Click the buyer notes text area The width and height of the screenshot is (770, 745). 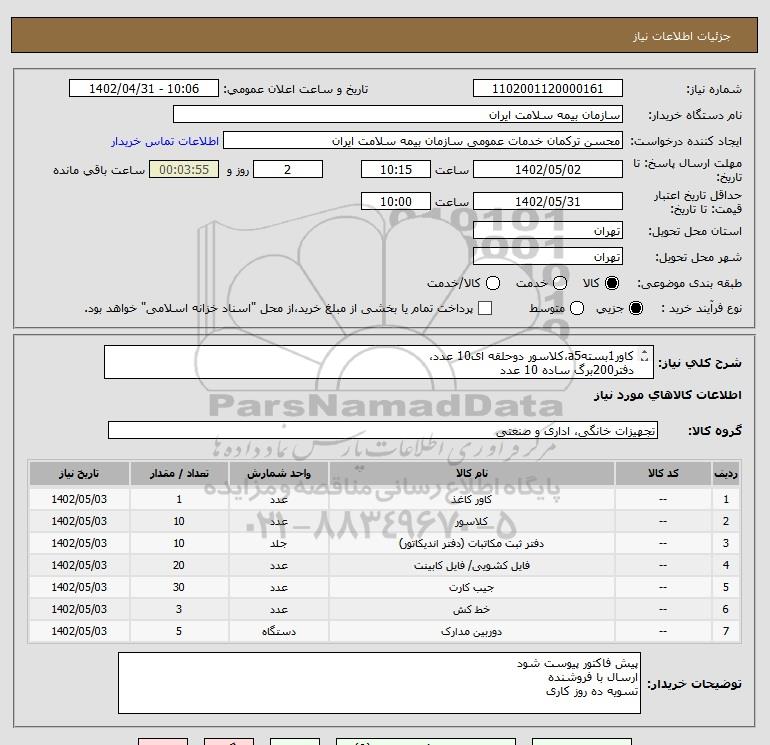[379, 683]
